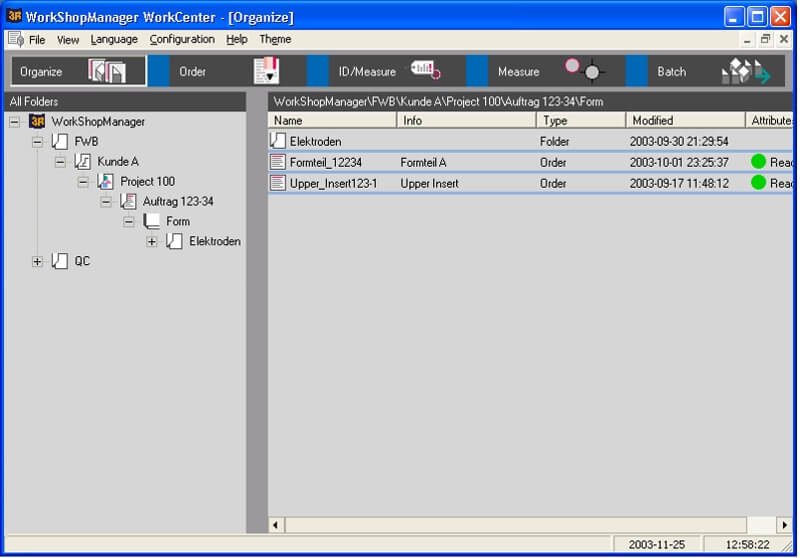Image resolution: width=800 pixels, height=558 pixels.
Task: Click modified date 2003-10-01 23:25:37
Action: point(679,163)
